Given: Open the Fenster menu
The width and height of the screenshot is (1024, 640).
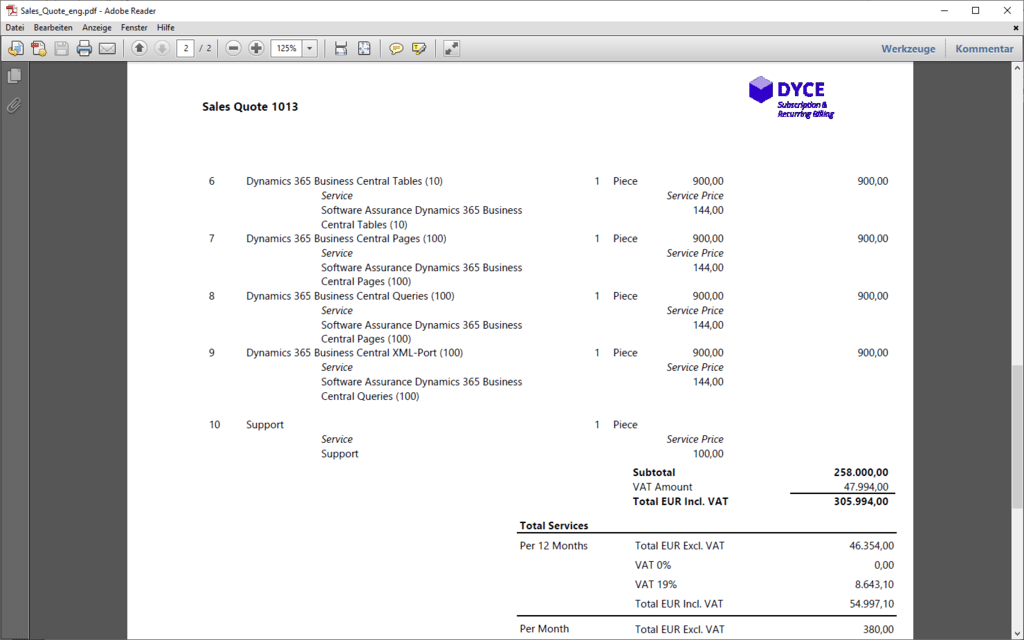Looking at the screenshot, I should (134, 27).
